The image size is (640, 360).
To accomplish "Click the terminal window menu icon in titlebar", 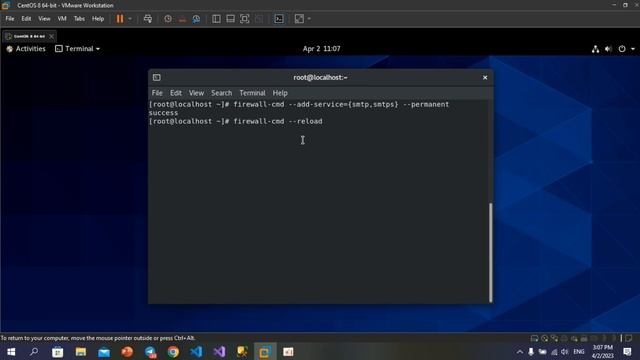I will (x=157, y=78).
